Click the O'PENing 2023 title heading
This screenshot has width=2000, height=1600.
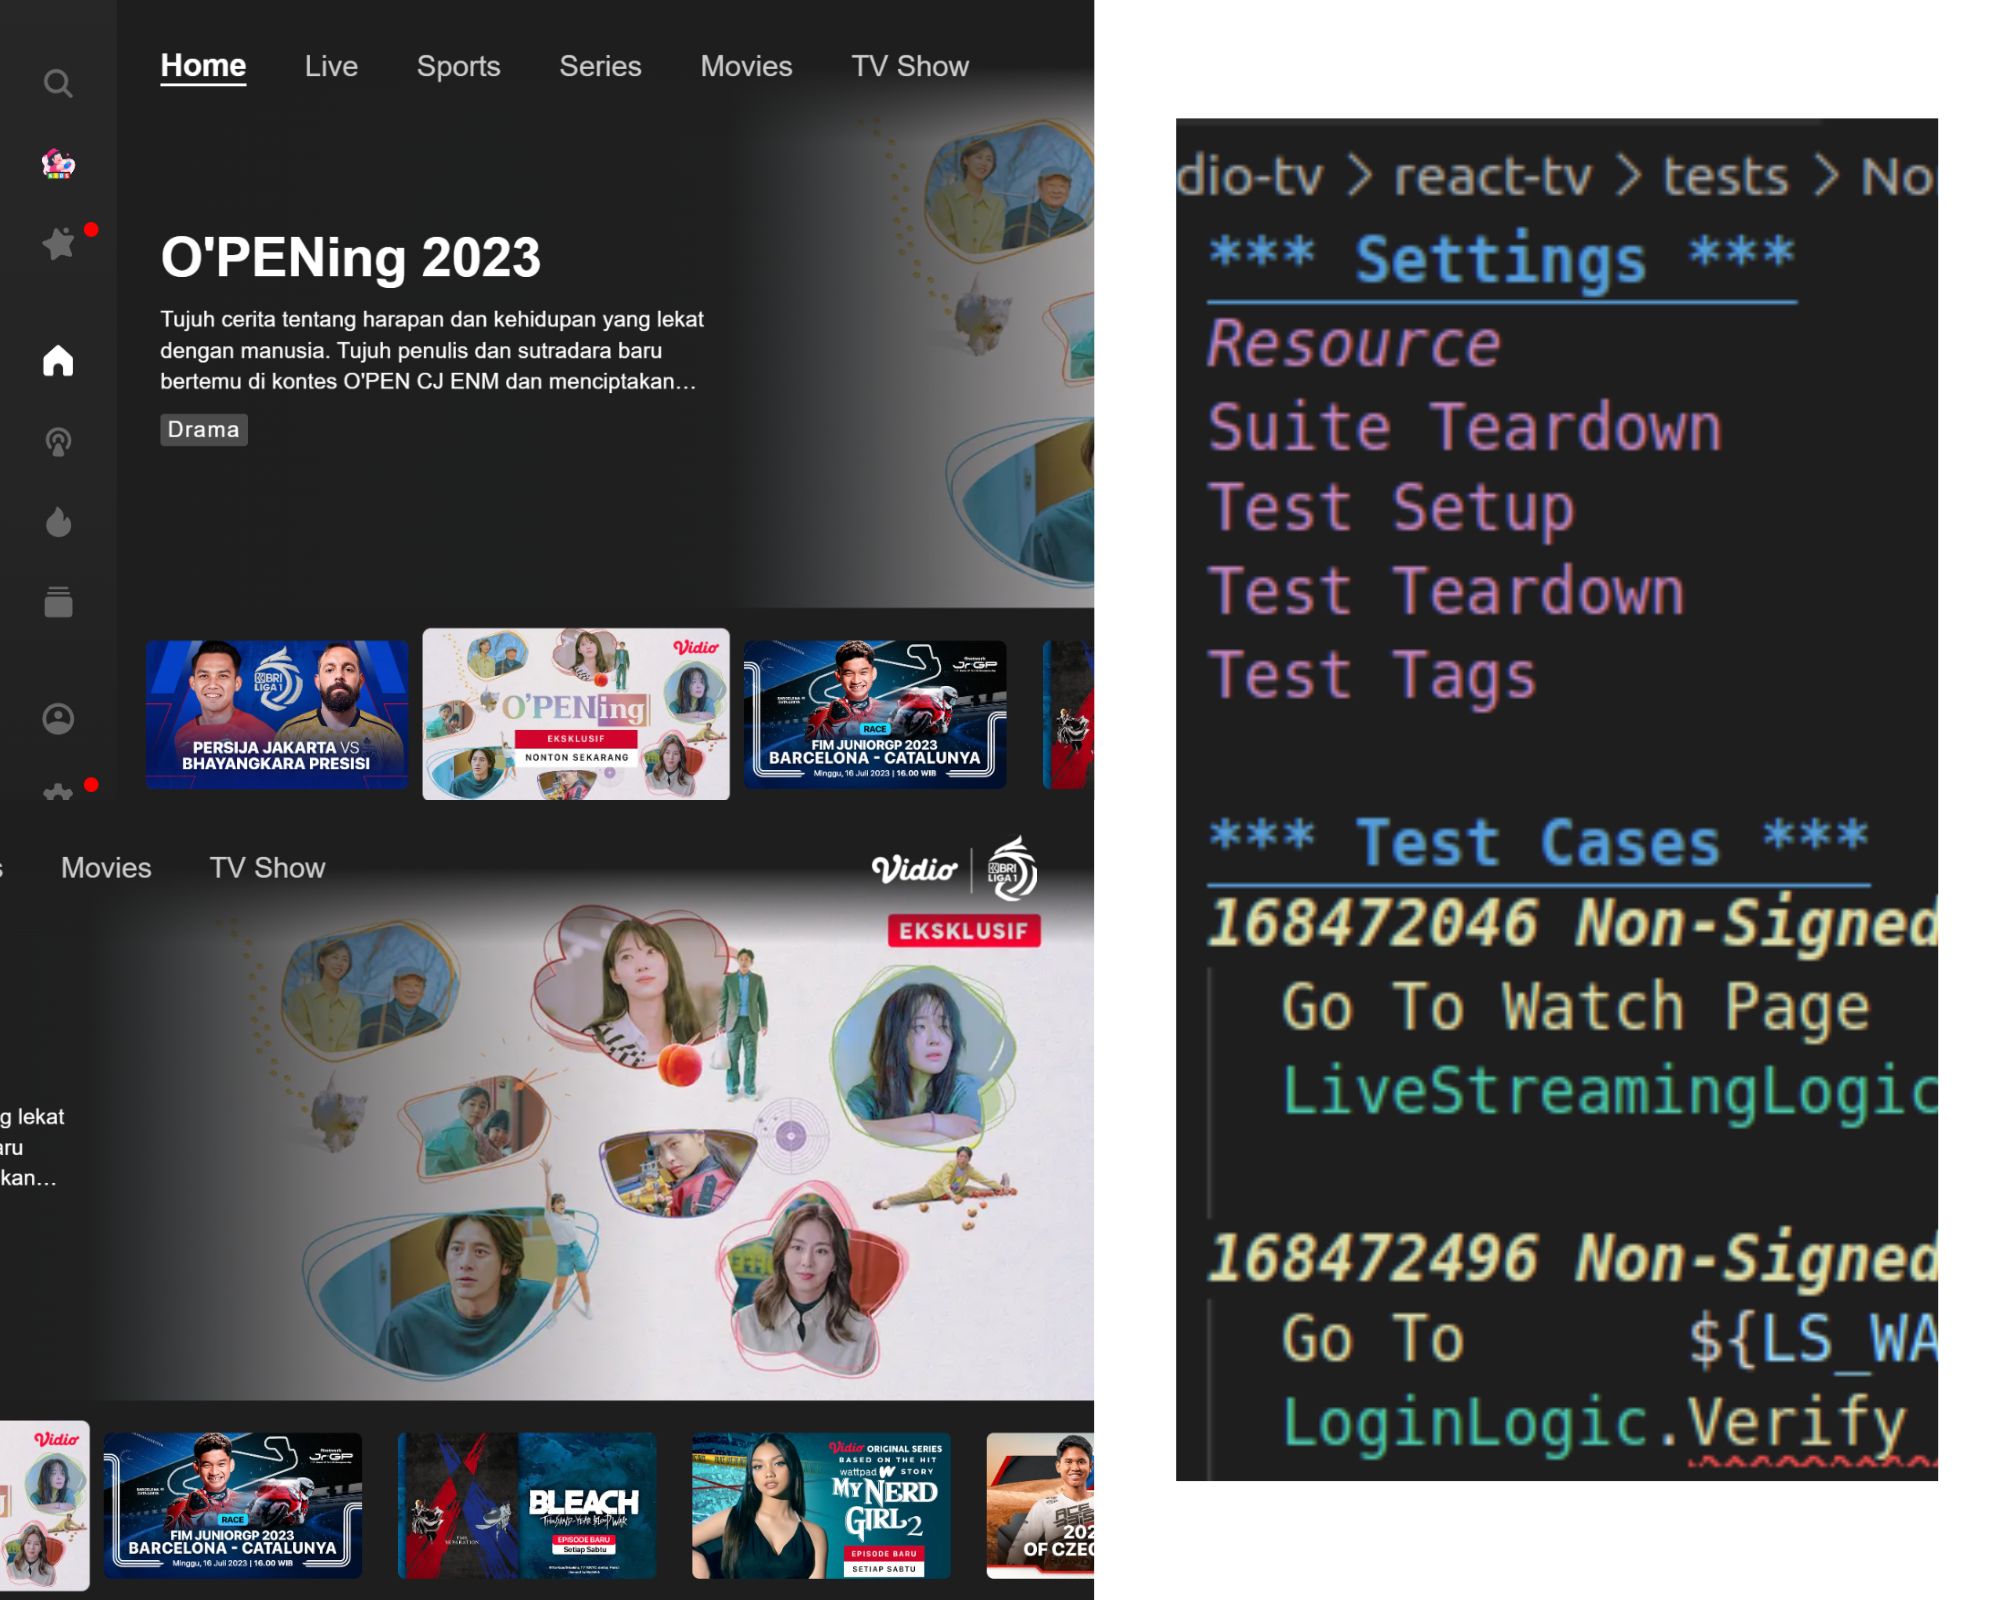350,258
